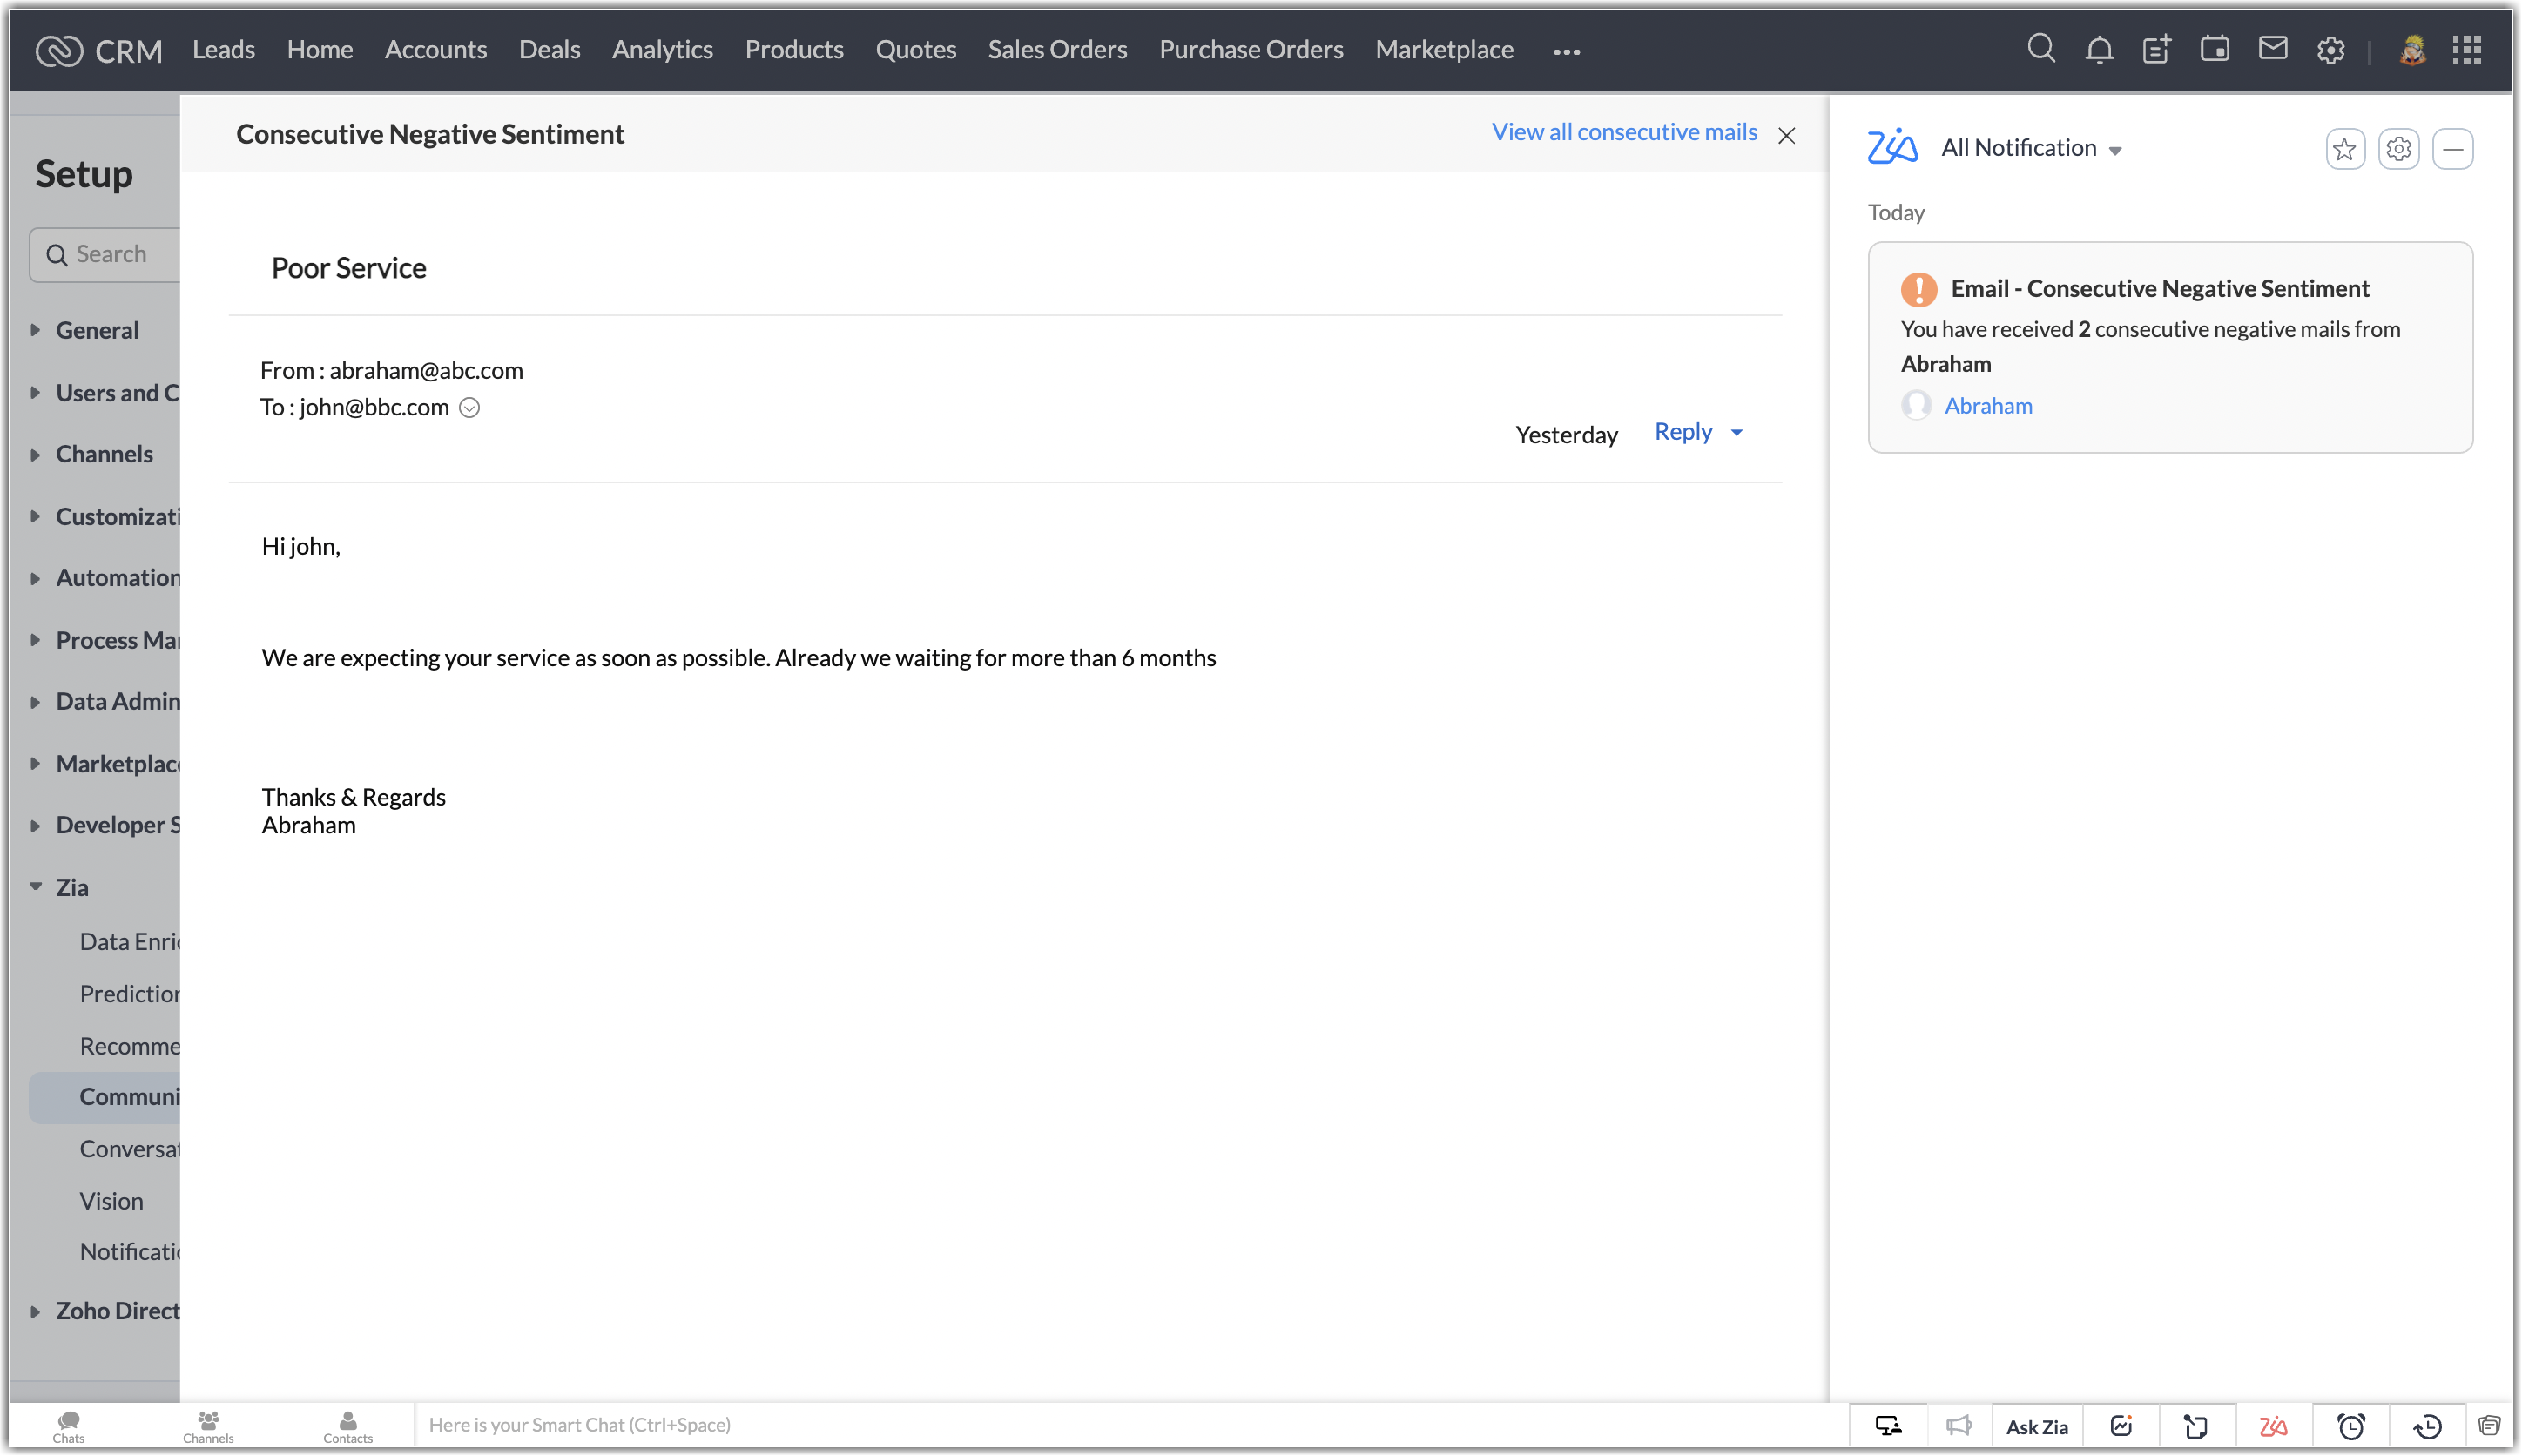Open the mail envelope icon
This screenshot has height=1456, width=2522.
coord(2272,49)
